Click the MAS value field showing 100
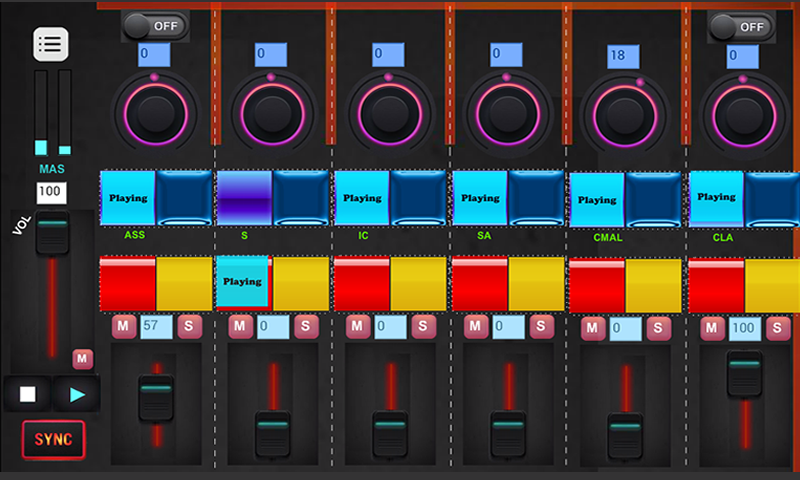The width and height of the screenshot is (800, 480). coord(52,192)
